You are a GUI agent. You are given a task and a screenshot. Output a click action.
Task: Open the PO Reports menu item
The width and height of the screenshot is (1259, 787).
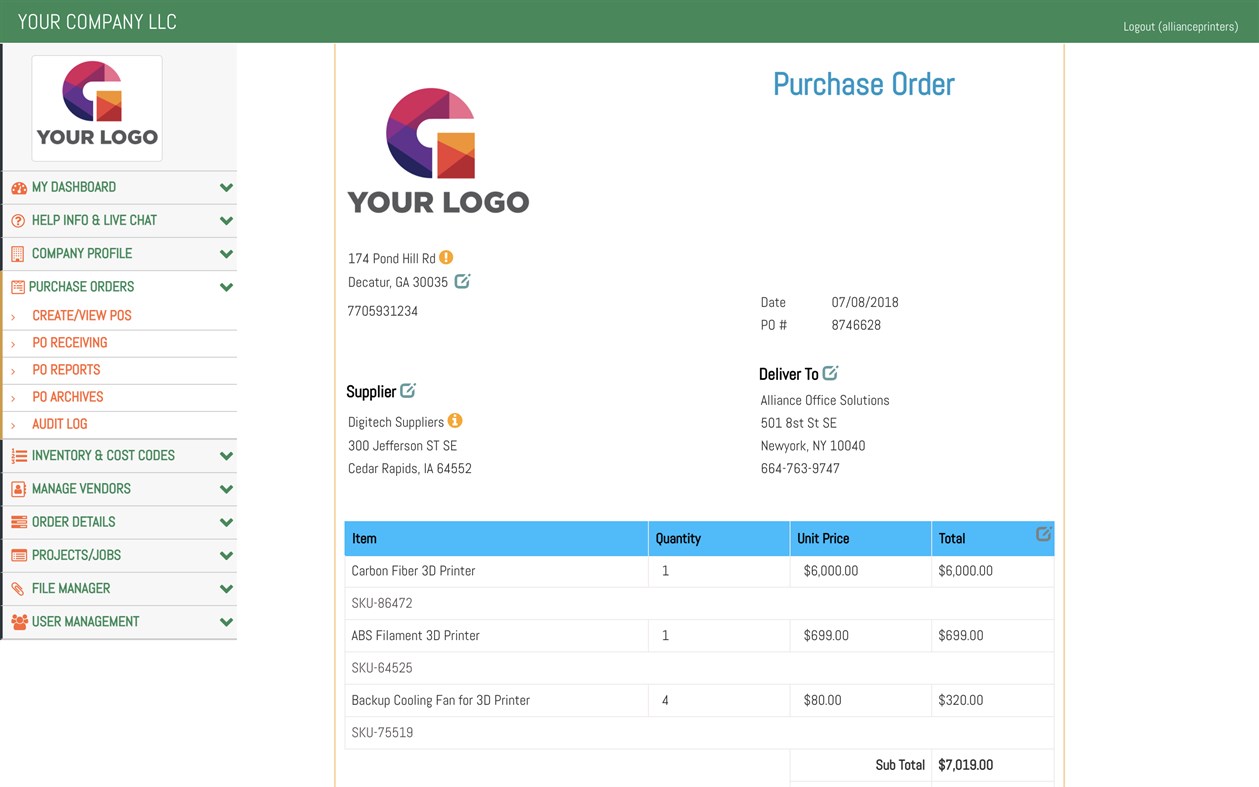66,369
